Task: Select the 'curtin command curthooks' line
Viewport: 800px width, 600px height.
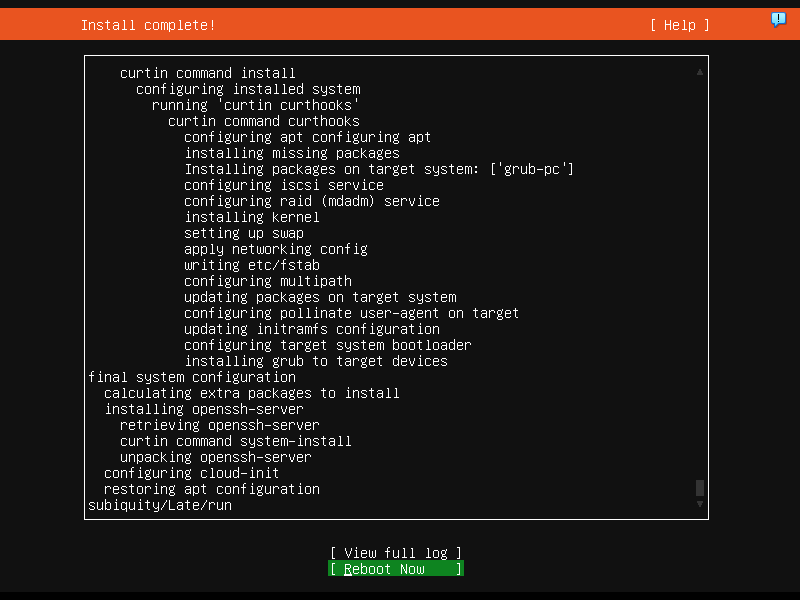Action: 264,121
